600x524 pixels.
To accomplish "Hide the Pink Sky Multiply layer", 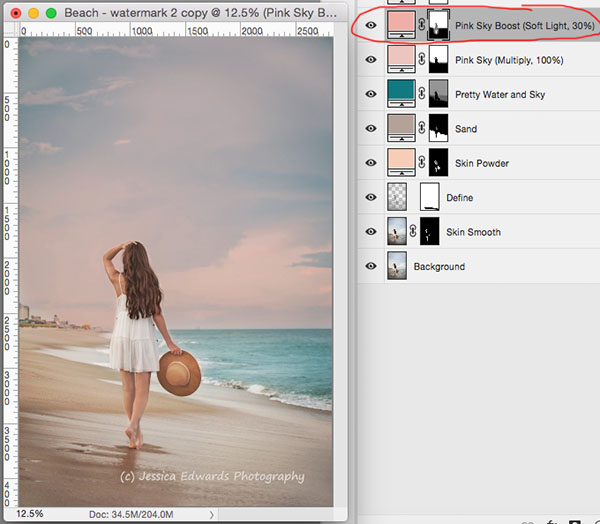I will point(370,60).
